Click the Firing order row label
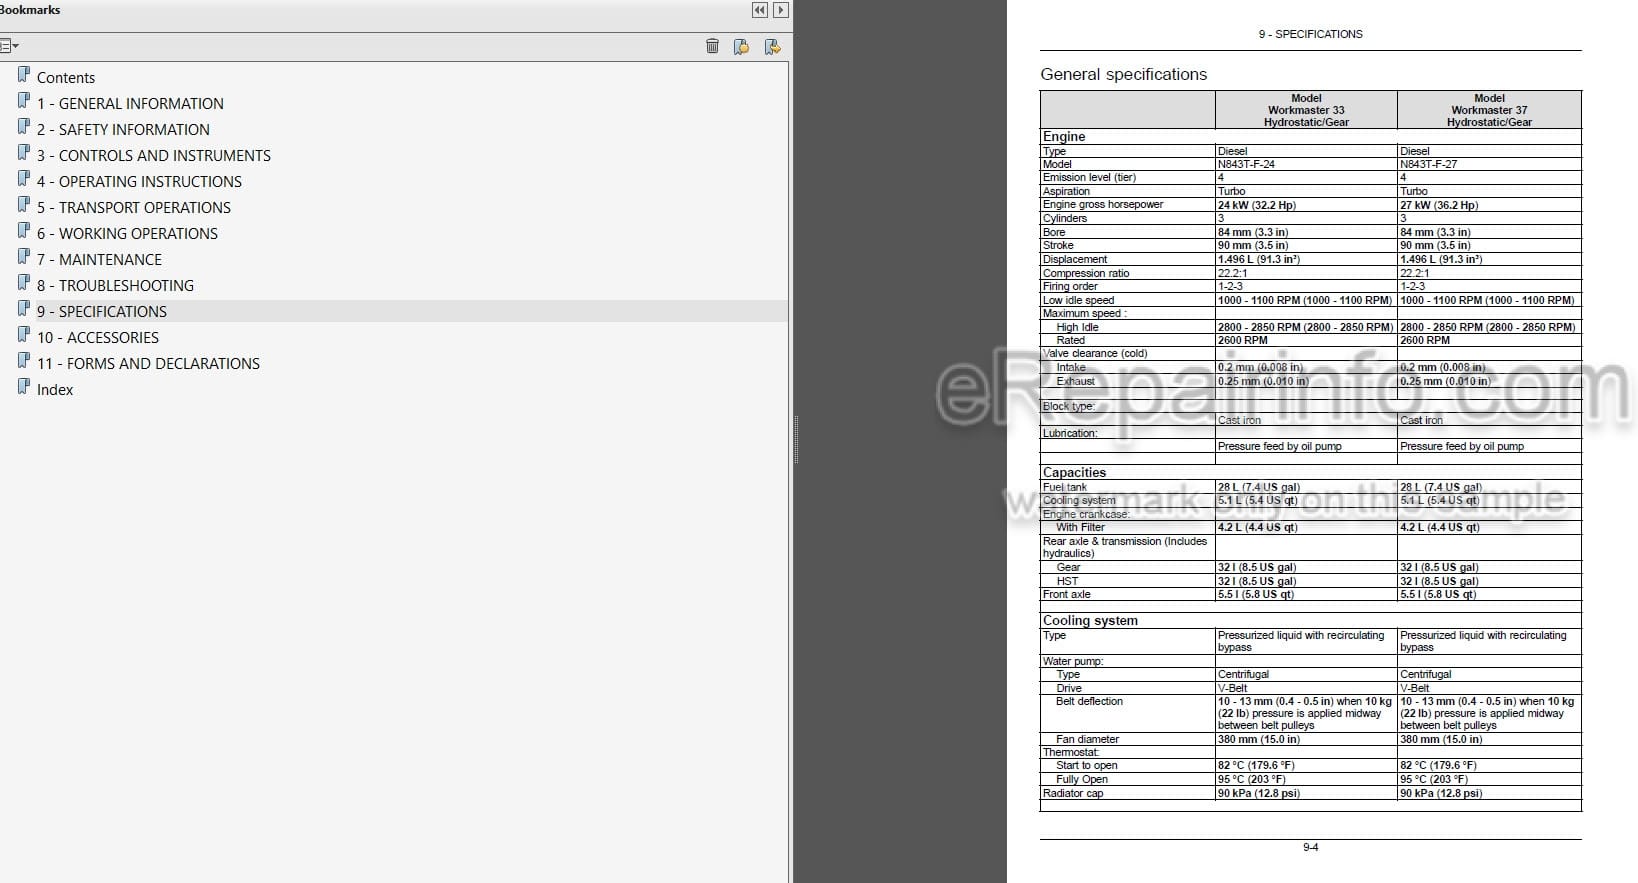The image size is (1638, 883). coord(1070,286)
